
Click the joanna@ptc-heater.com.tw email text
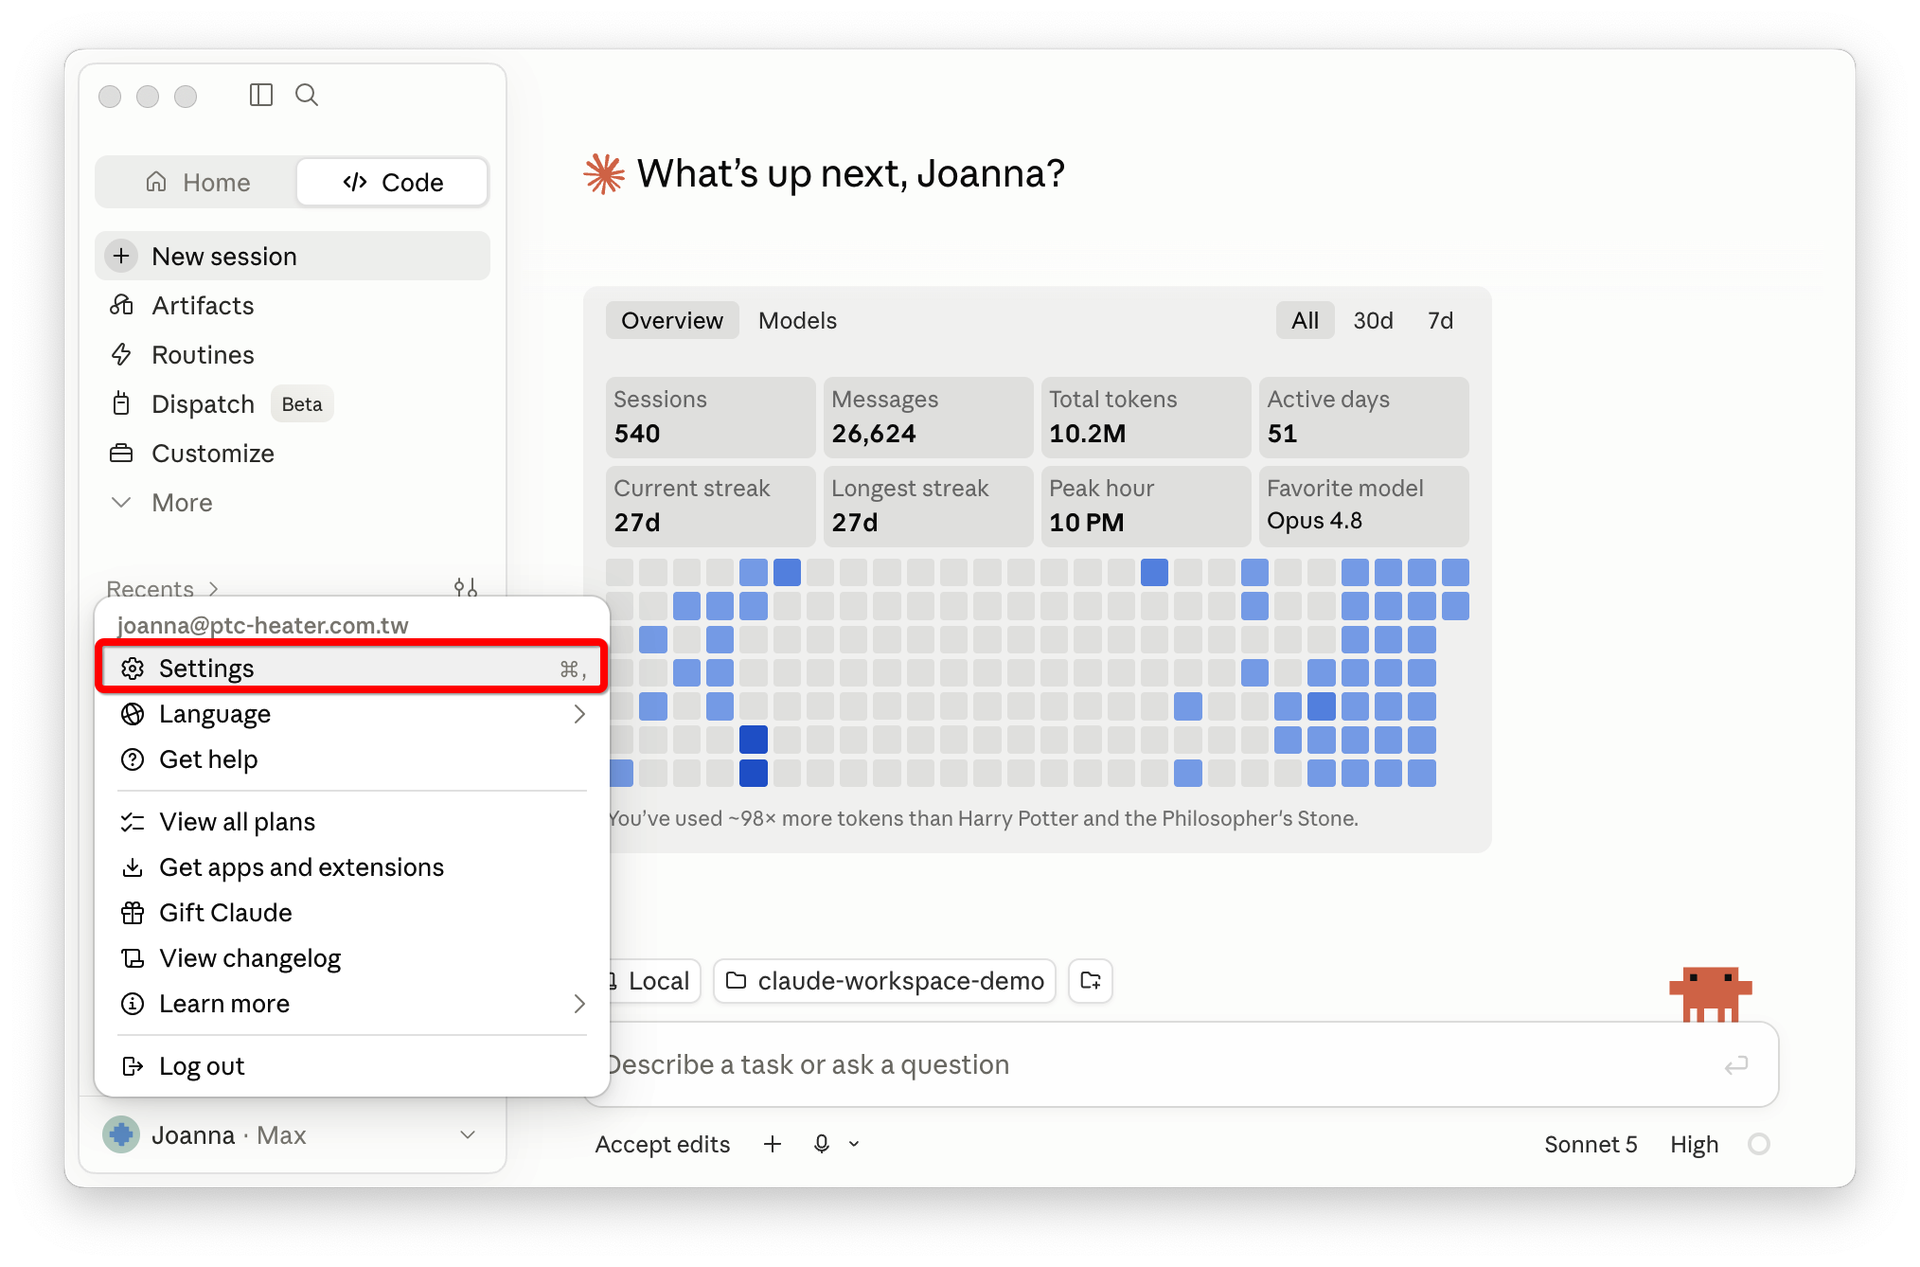(263, 625)
